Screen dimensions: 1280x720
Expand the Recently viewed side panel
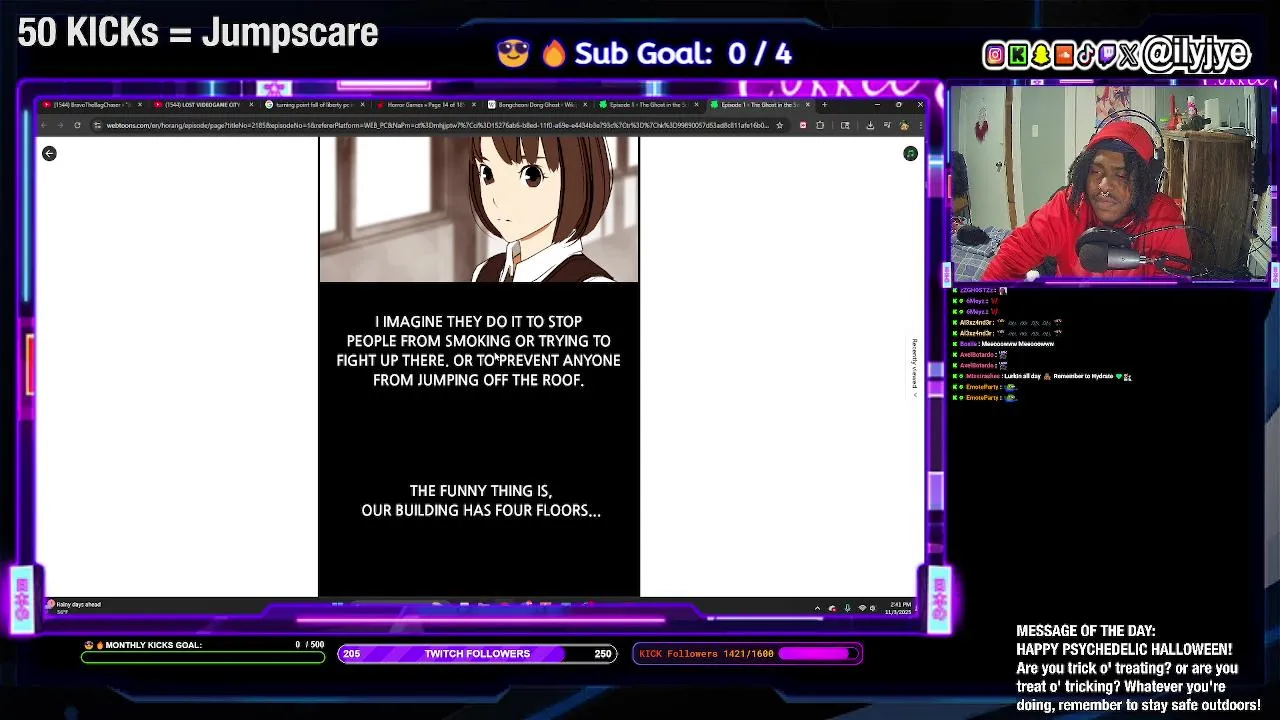tap(914, 368)
